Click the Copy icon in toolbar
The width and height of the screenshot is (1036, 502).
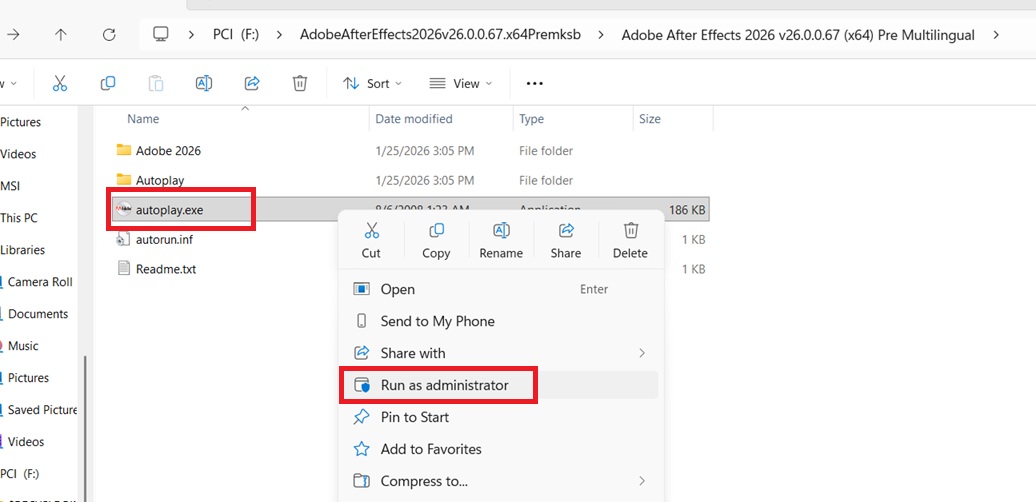click(108, 83)
